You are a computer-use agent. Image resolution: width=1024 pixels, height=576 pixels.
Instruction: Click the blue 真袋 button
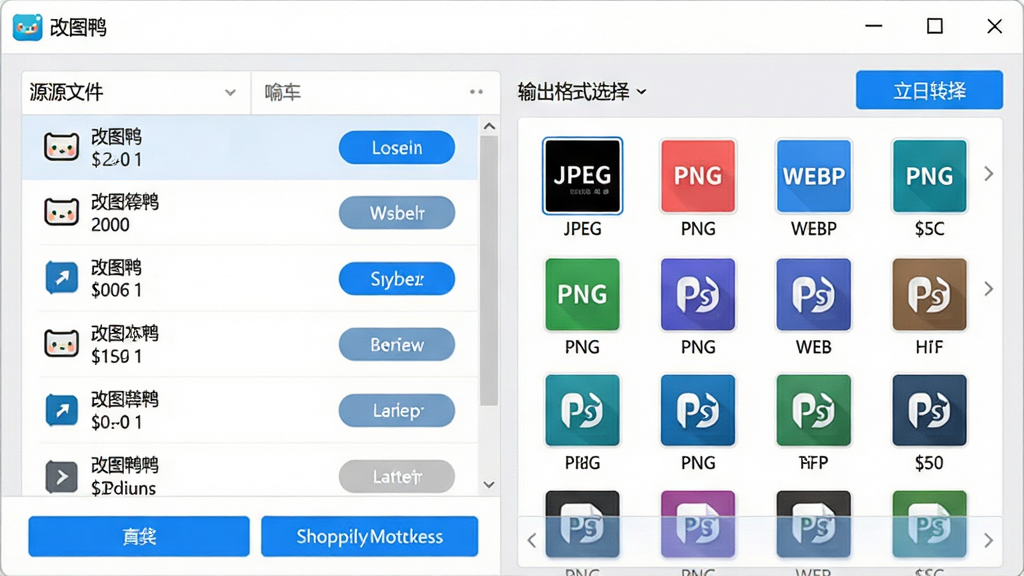[x=139, y=536]
